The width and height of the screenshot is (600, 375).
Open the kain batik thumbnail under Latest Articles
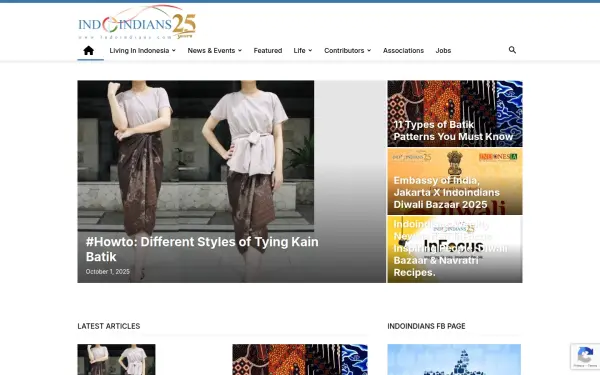click(x=116, y=359)
